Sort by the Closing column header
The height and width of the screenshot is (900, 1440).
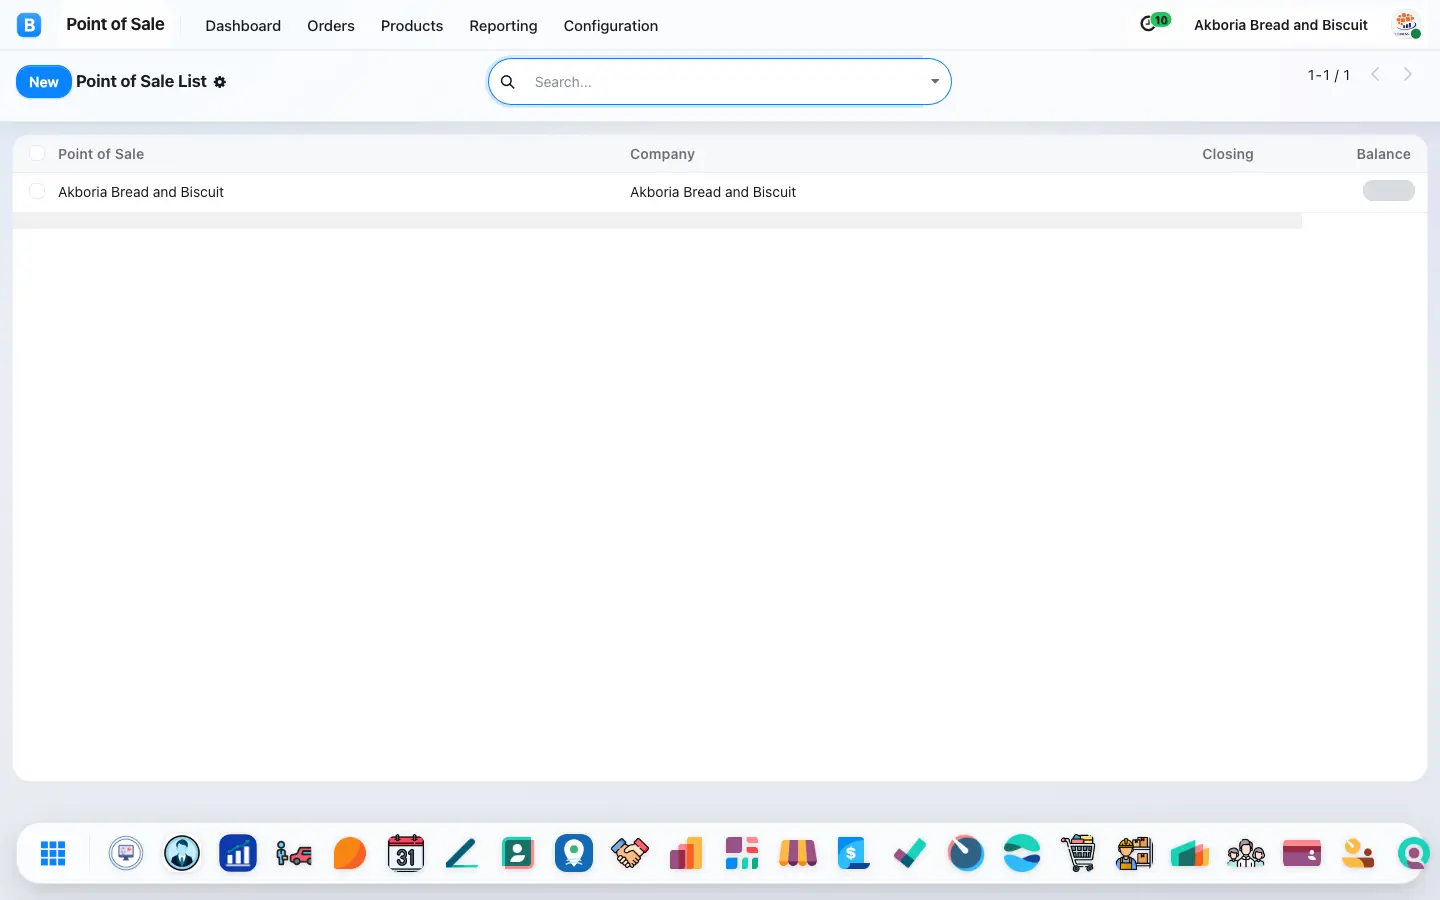tap(1228, 154)
